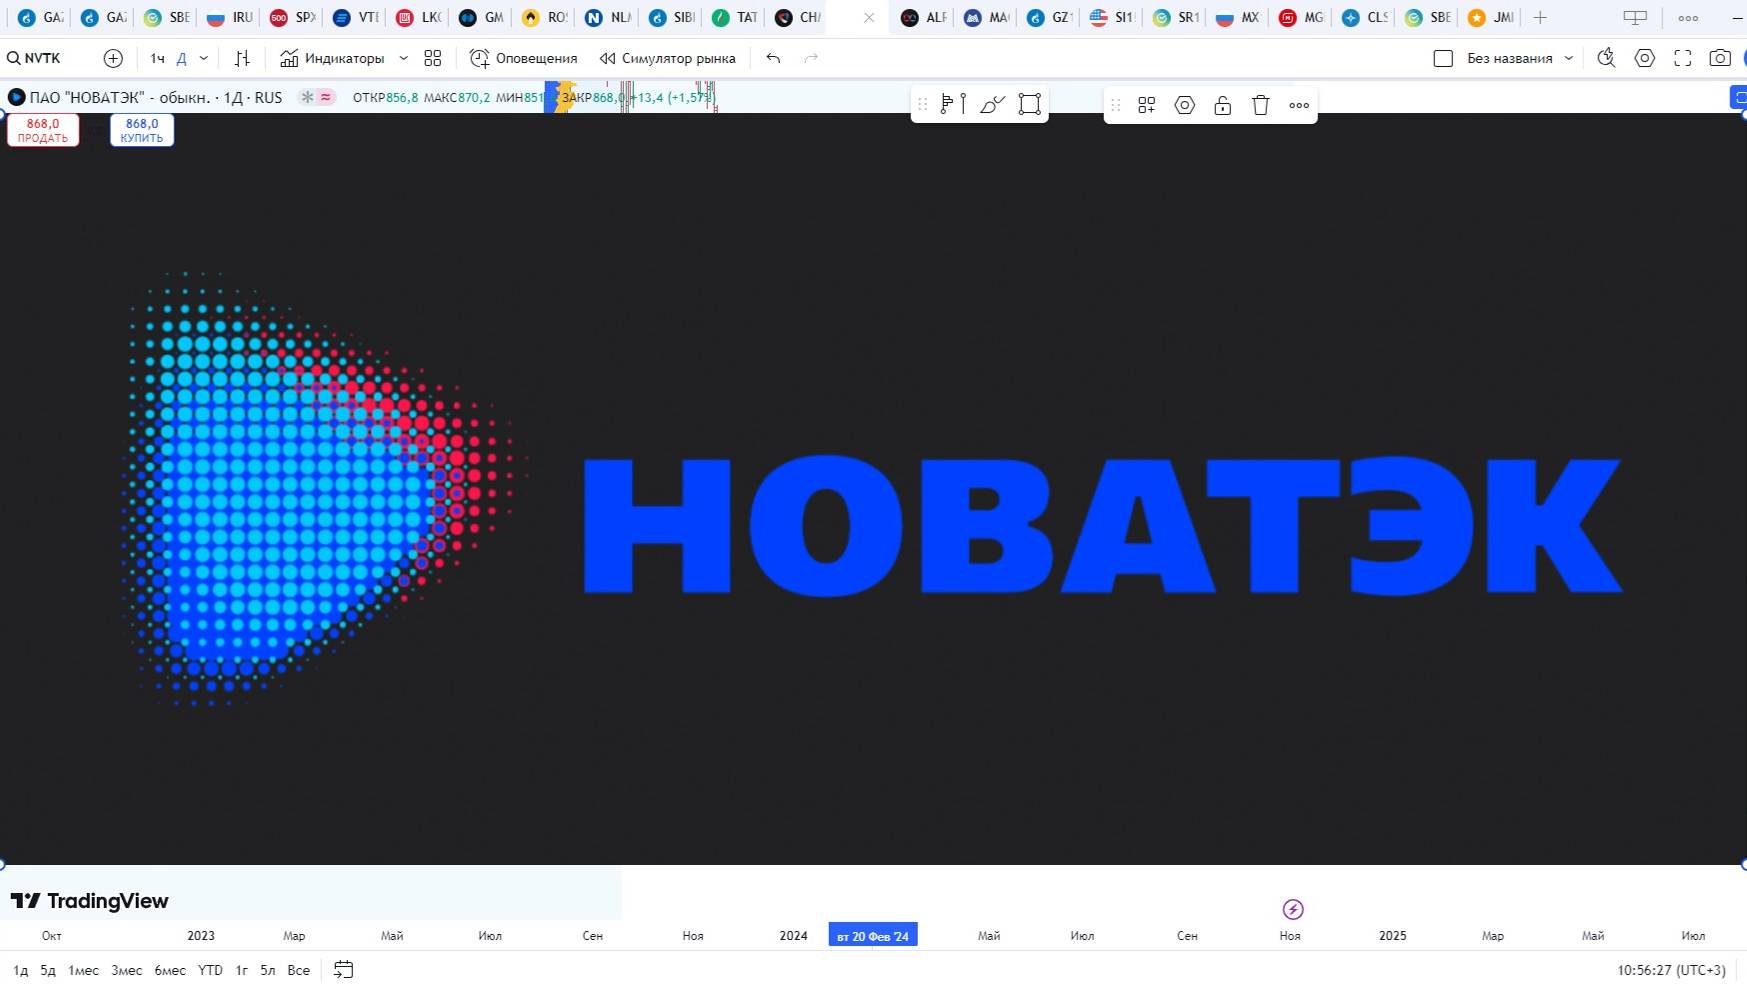Open a new browser tab with plus

coord(1540,17)
